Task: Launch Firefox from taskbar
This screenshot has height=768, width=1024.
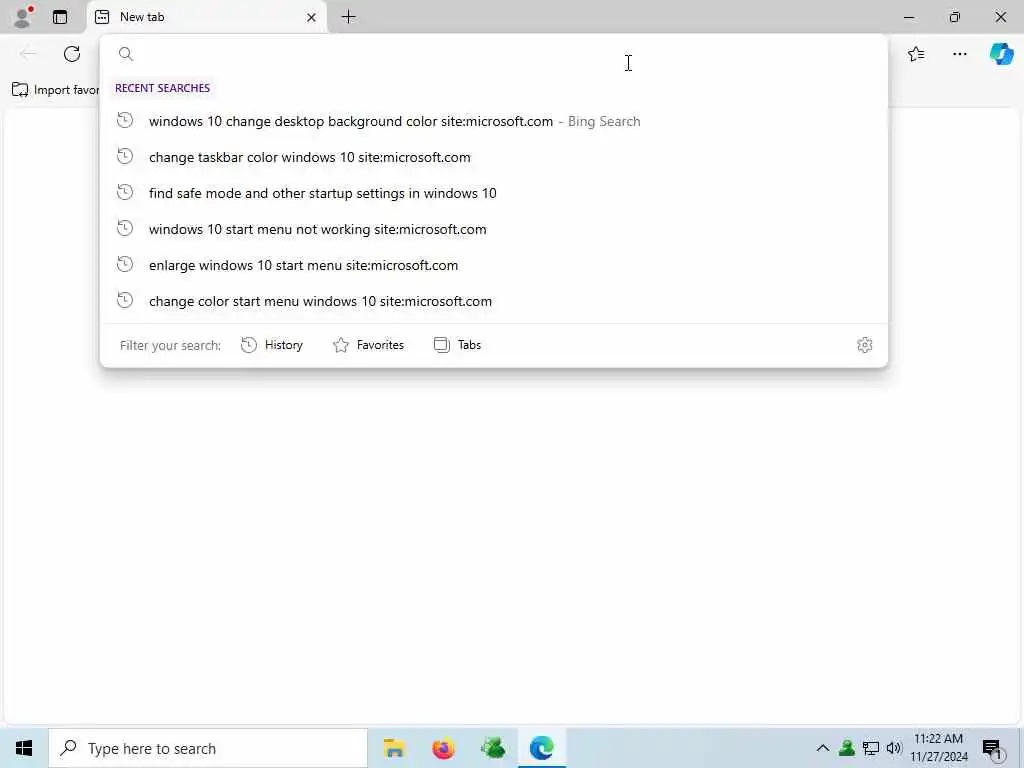Action: coord(443,748)
